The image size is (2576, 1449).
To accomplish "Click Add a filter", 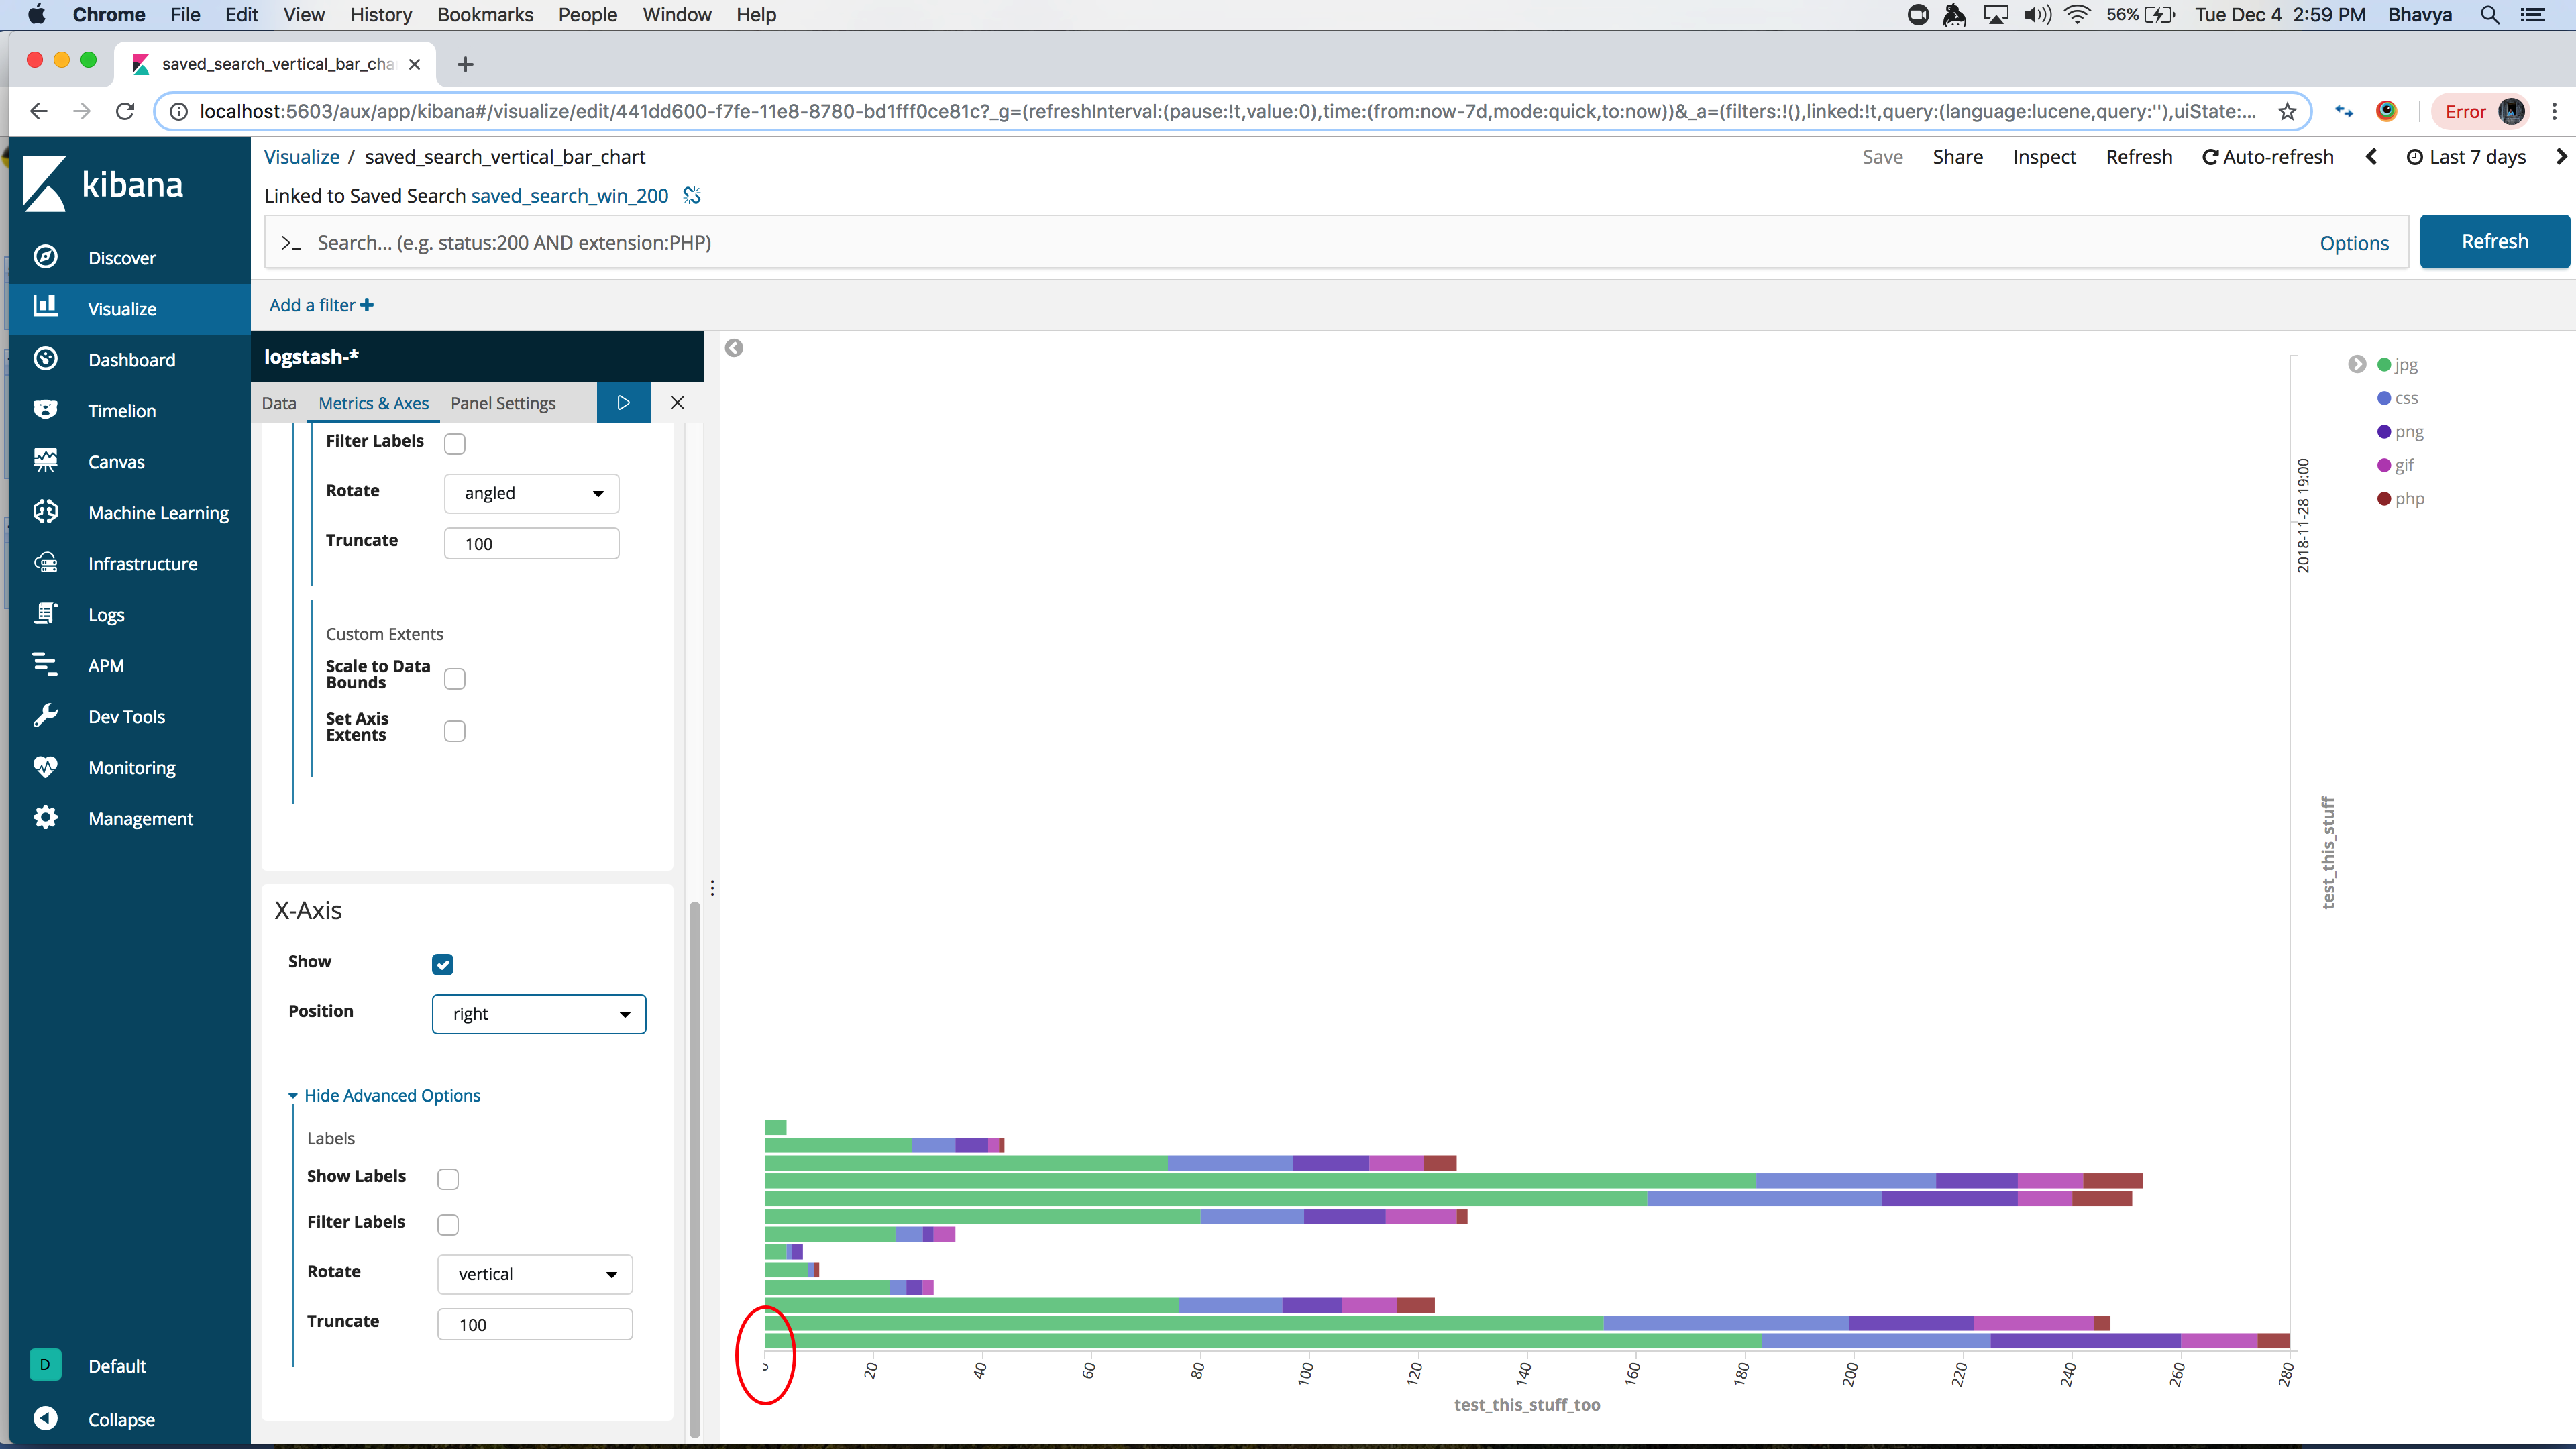I will [x=321, y=305].
